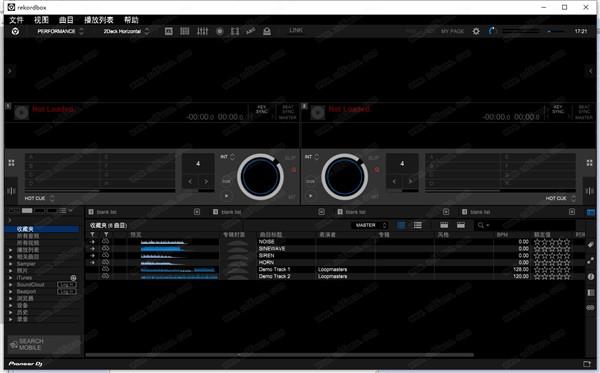Play deck 1 with play button
The width and height of the screenshot is (600, 373).
coord(227,195)
